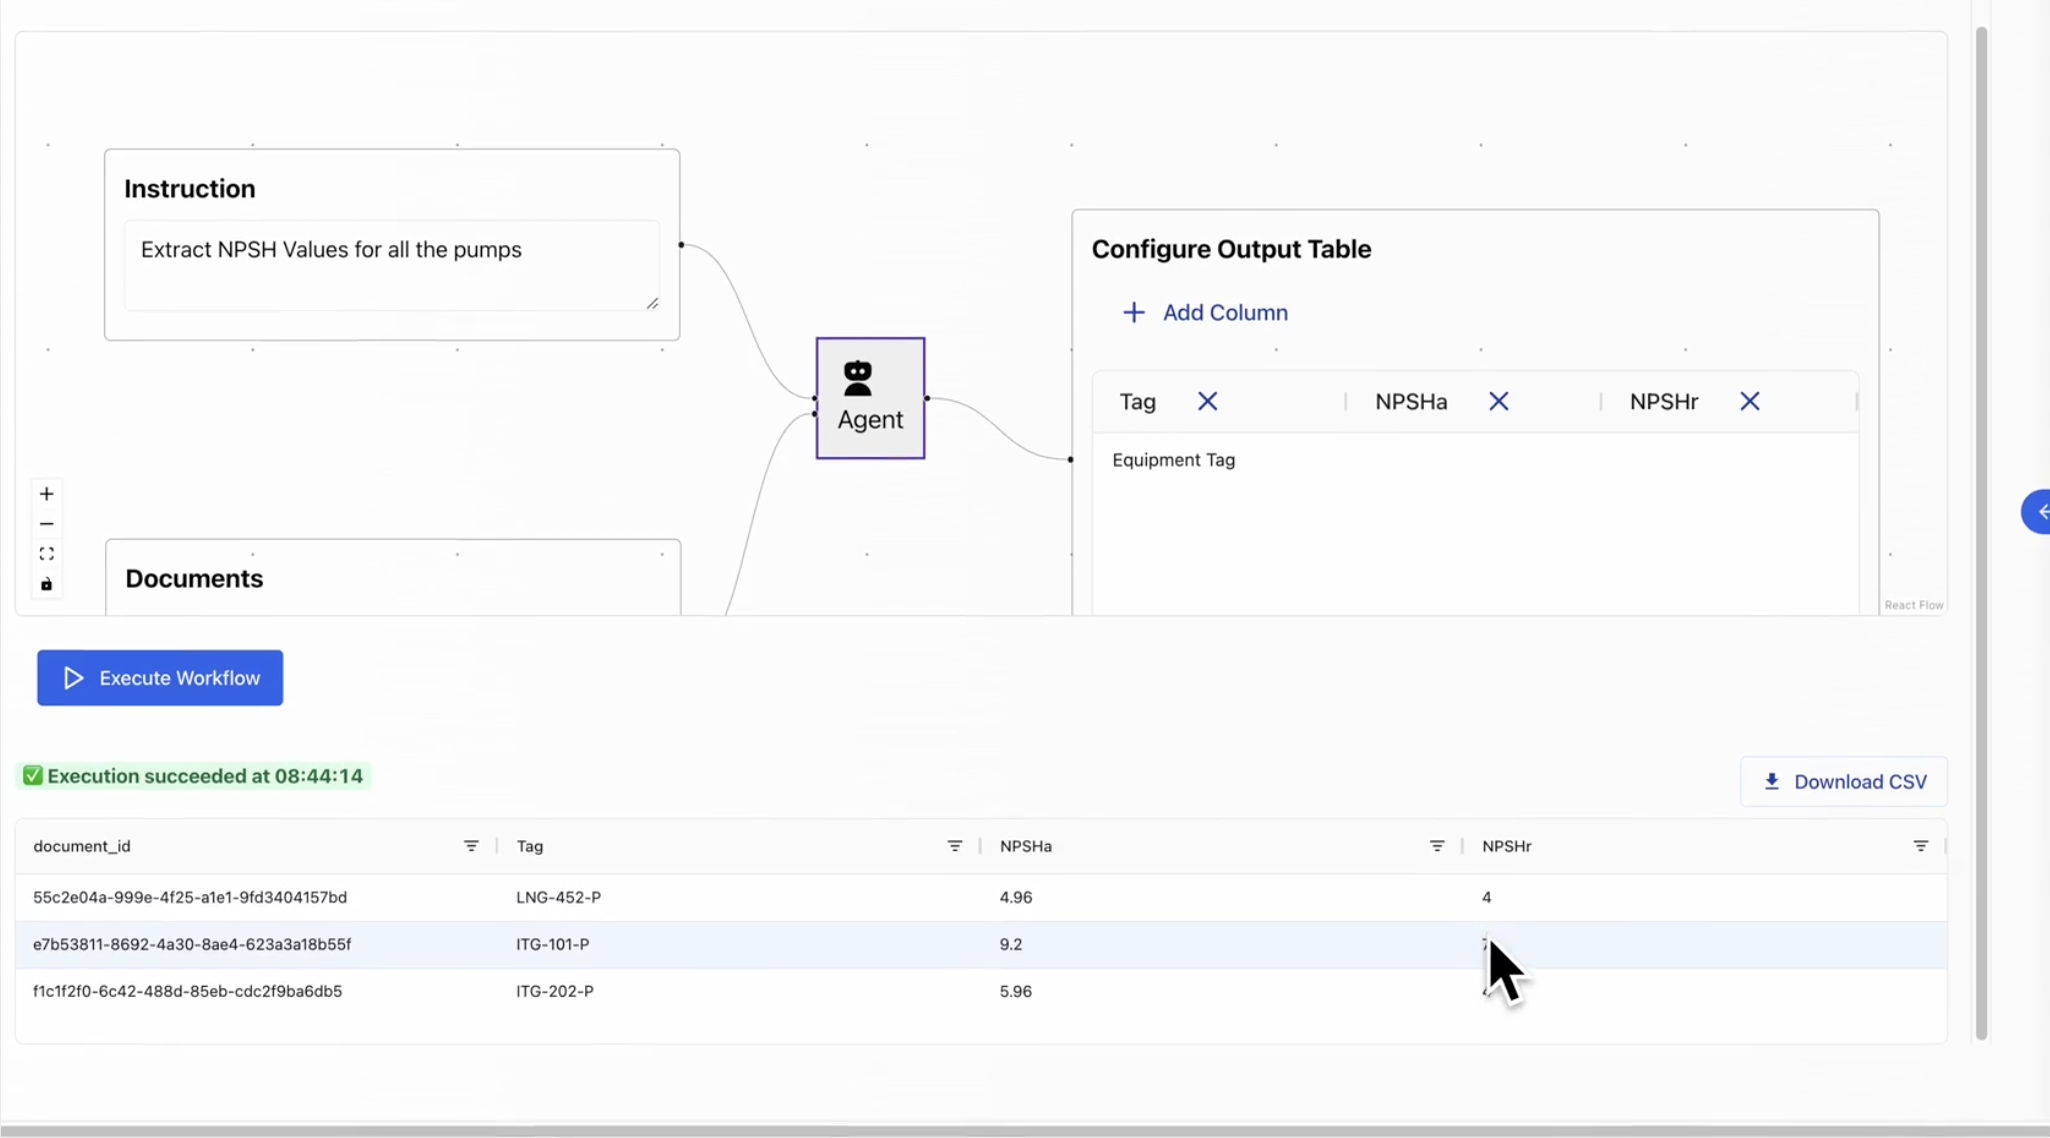Fit view of the flow canvas
The height and width of the screenshot is (1138, 2050).
click(x=46, y=554)
